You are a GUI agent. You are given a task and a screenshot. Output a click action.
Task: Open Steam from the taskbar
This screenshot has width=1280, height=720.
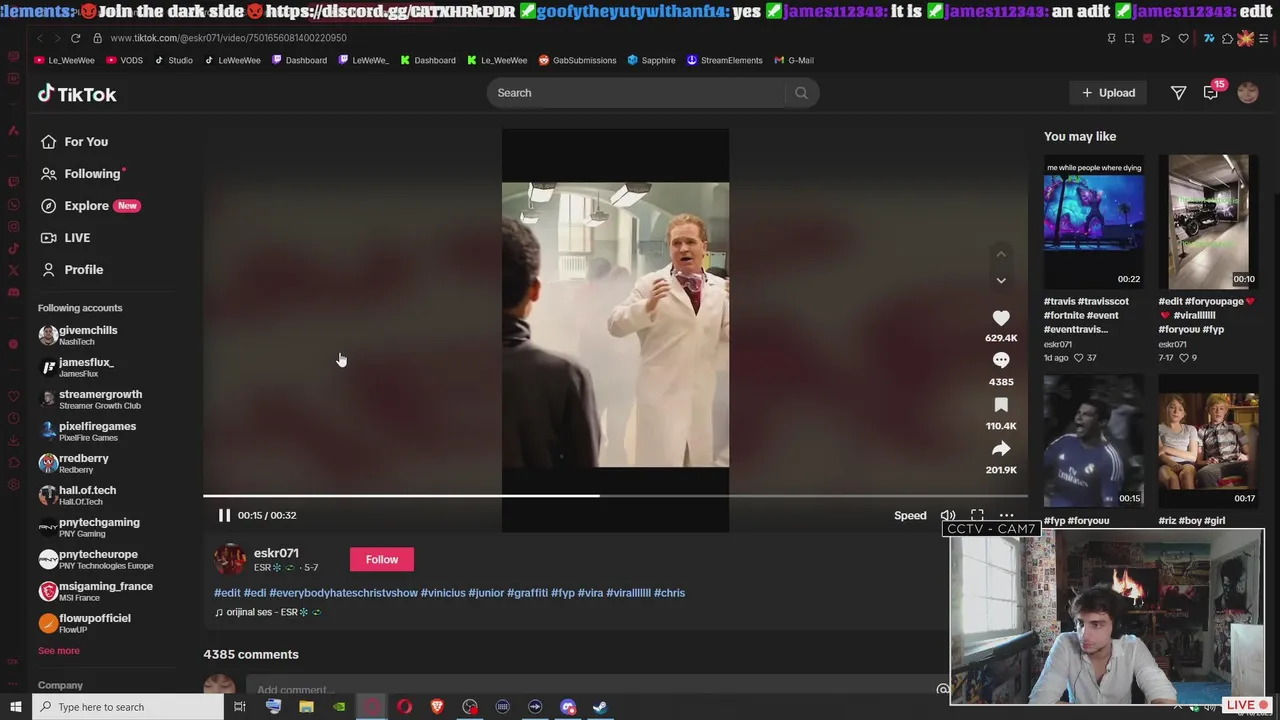pos(600,707)
